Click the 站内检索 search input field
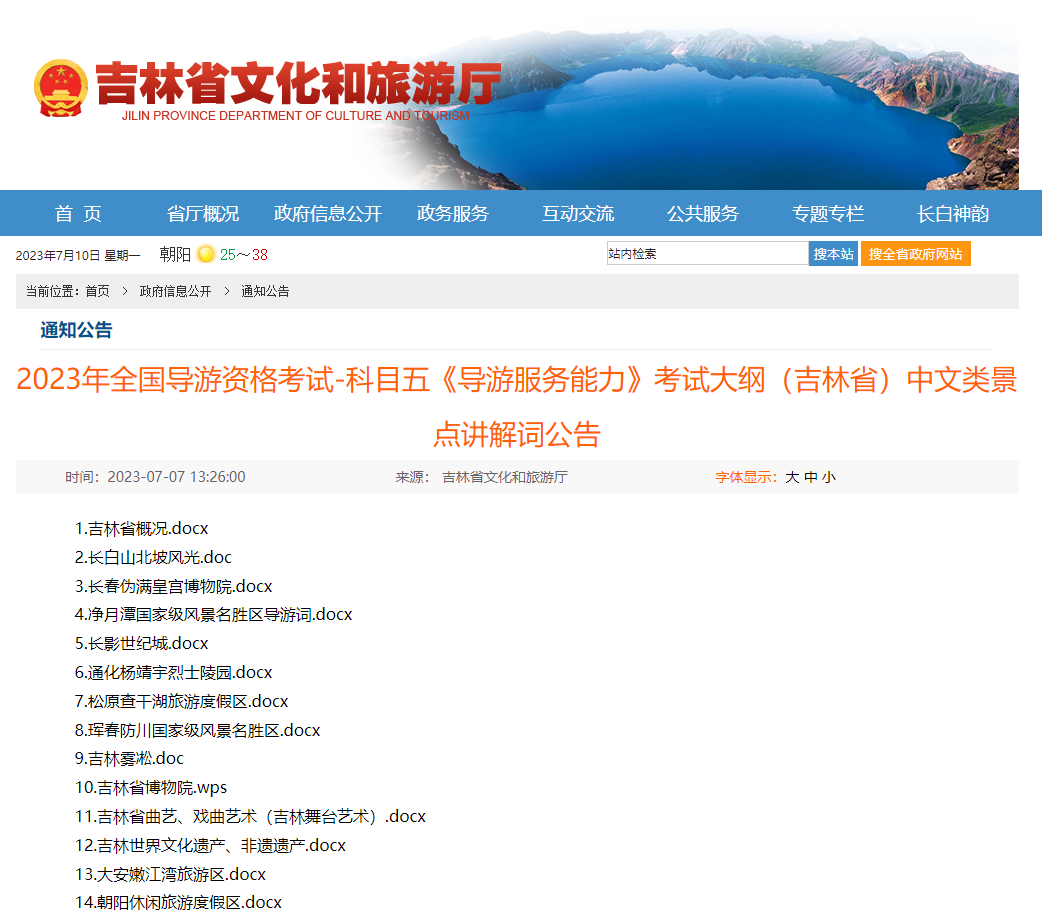This screenshot has width=1042, height=924. click(x=707, y=254)
